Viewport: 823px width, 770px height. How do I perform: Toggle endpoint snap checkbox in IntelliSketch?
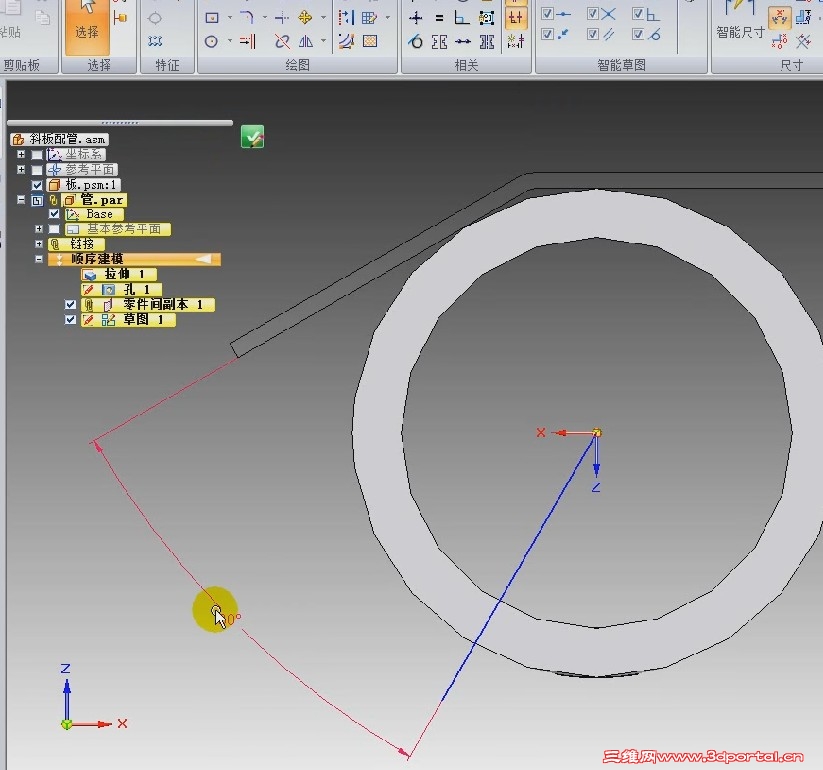[547, 14]
